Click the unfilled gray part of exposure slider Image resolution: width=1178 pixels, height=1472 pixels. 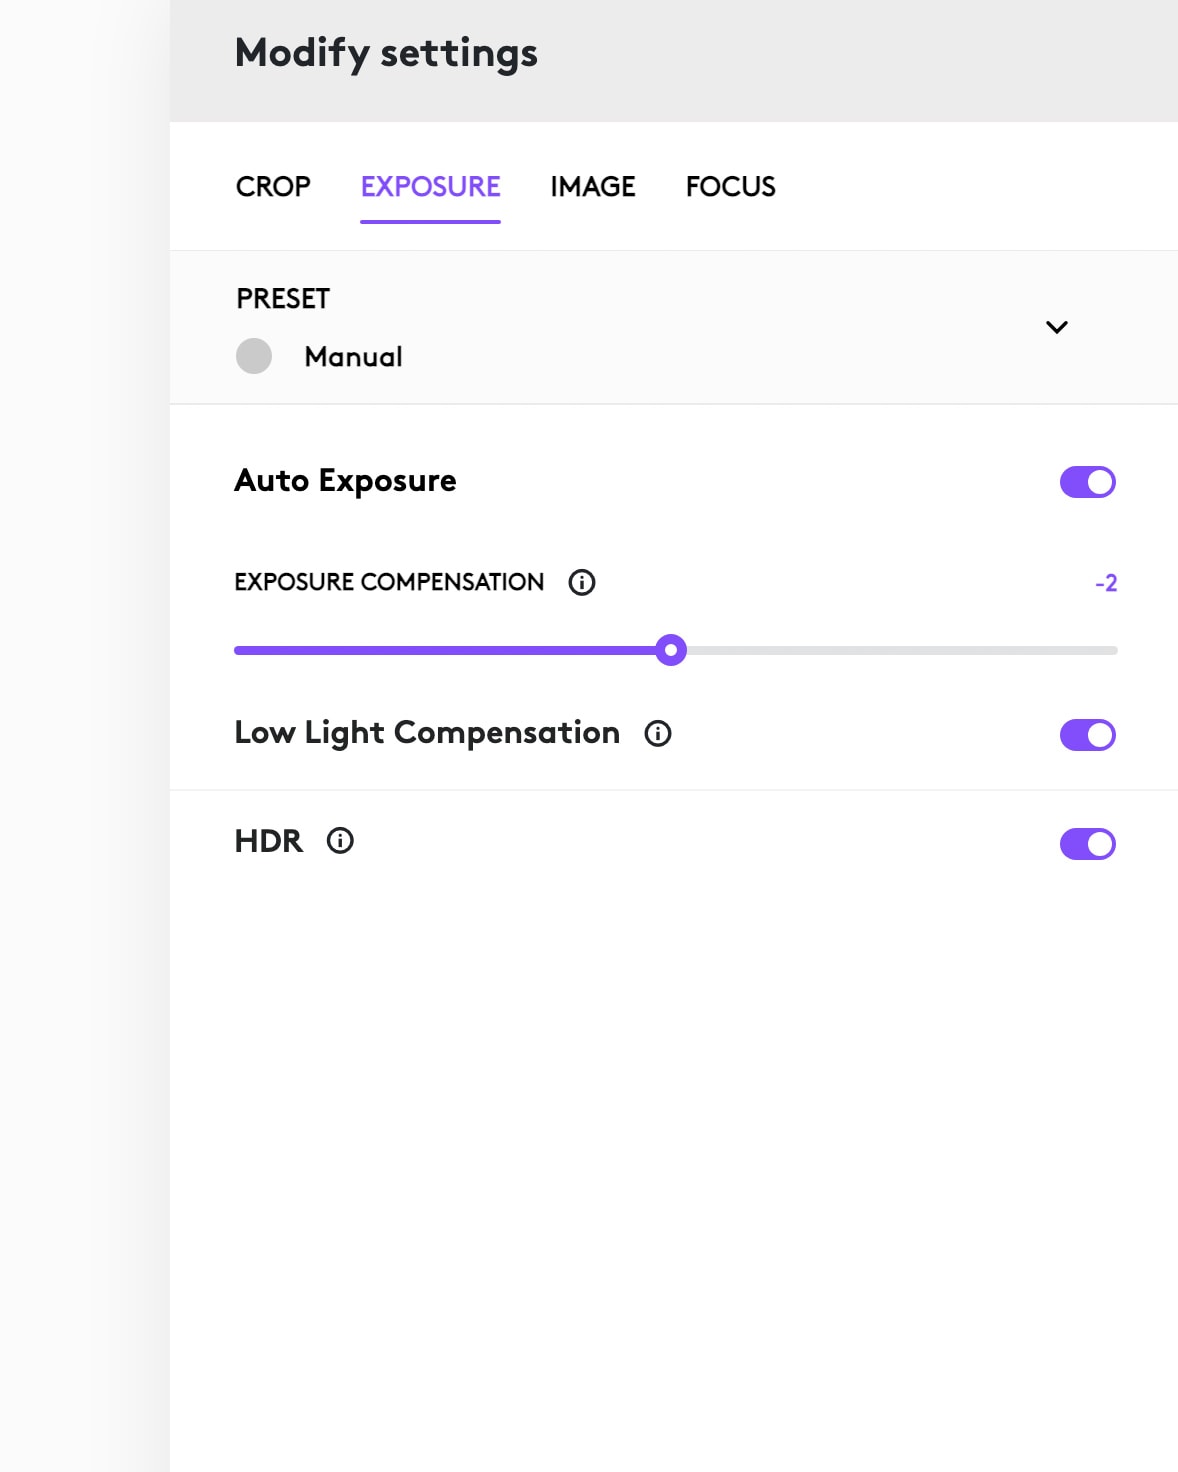[902, 650]
